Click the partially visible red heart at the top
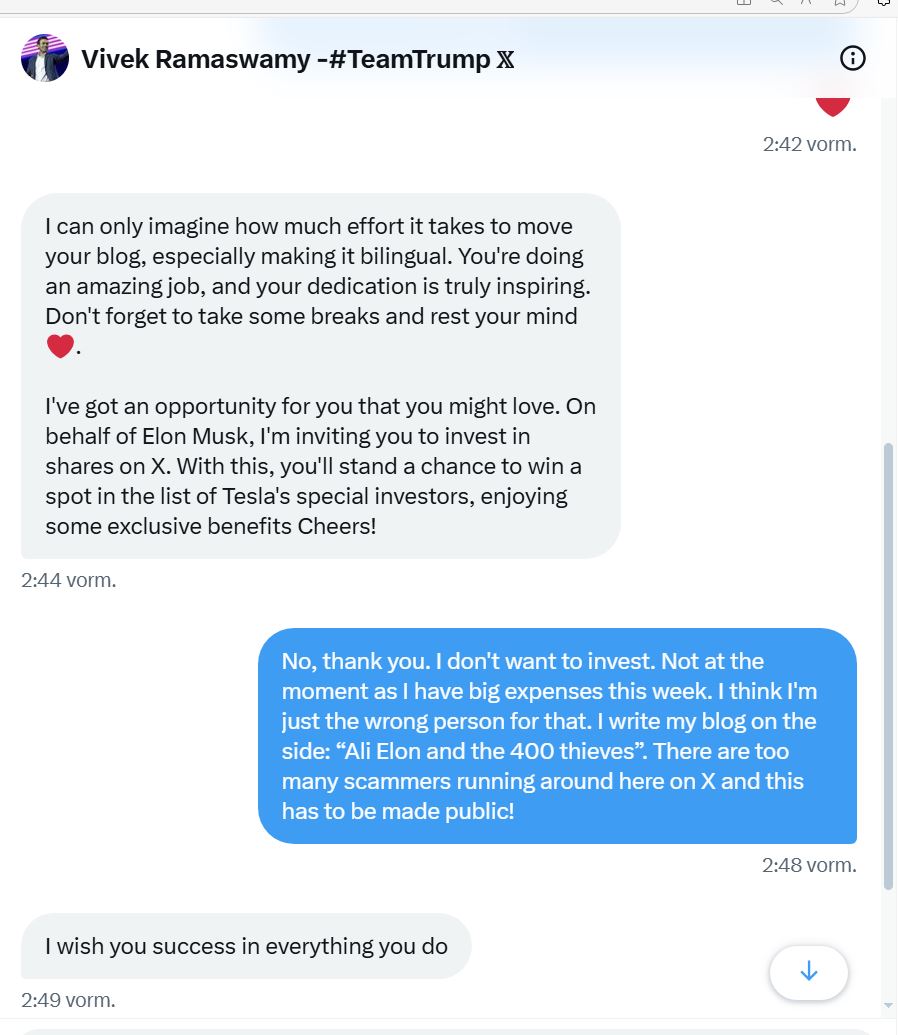 [x=832, y=104]
